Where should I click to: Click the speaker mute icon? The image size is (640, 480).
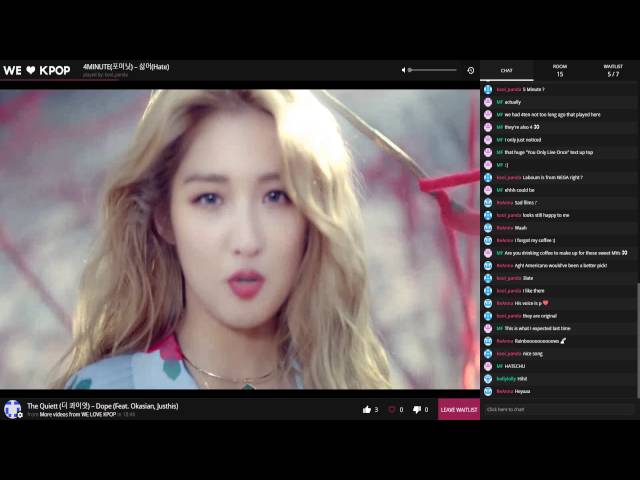click(403, 70)
